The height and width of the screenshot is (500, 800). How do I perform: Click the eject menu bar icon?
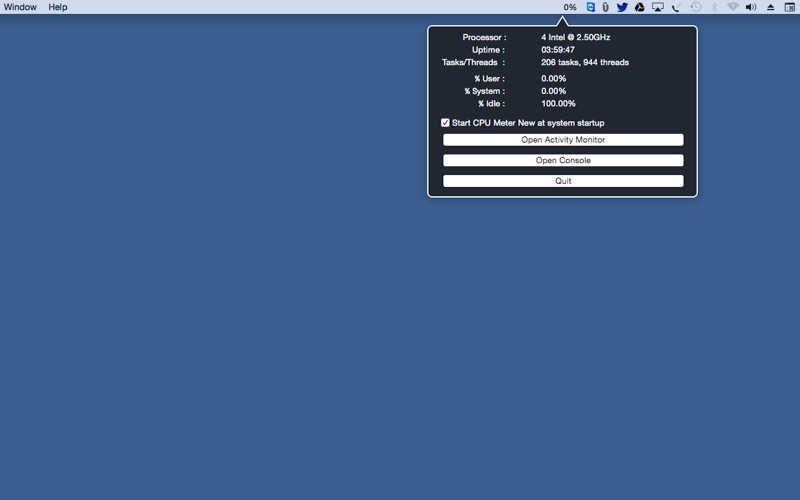(770, 7)
